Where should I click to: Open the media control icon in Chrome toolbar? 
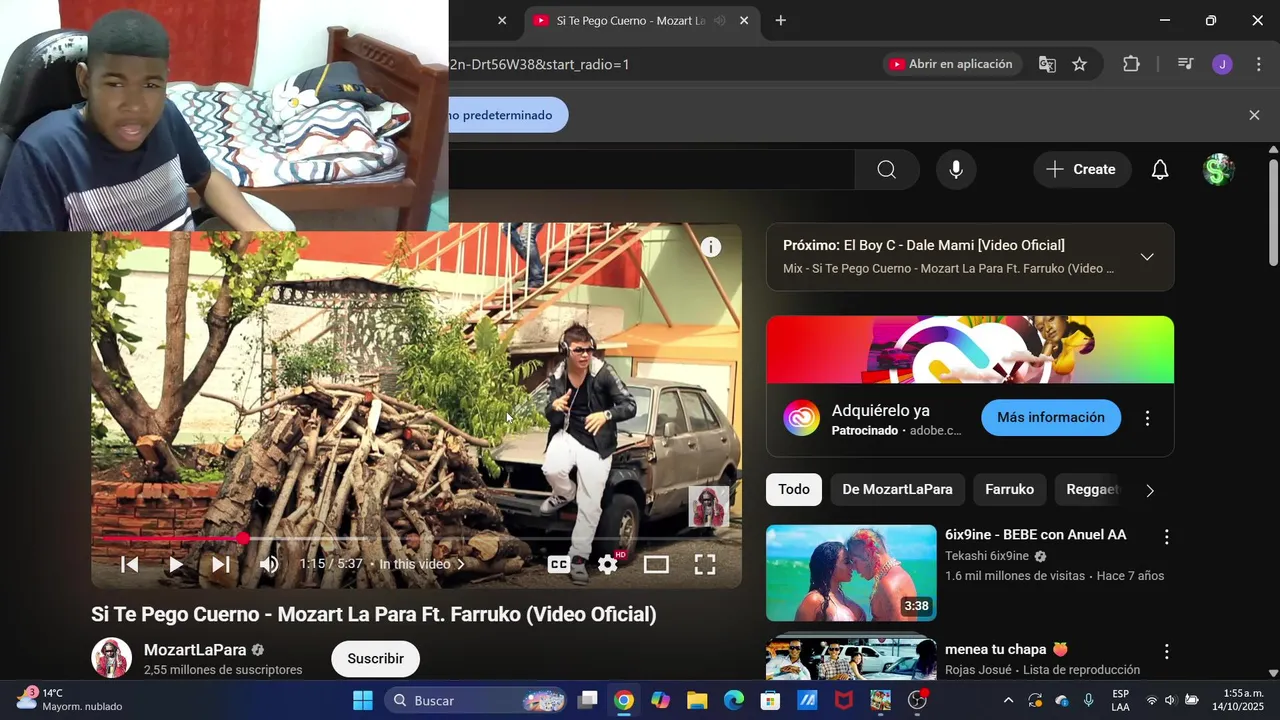pyautogui.click(x=1185, y=64)
